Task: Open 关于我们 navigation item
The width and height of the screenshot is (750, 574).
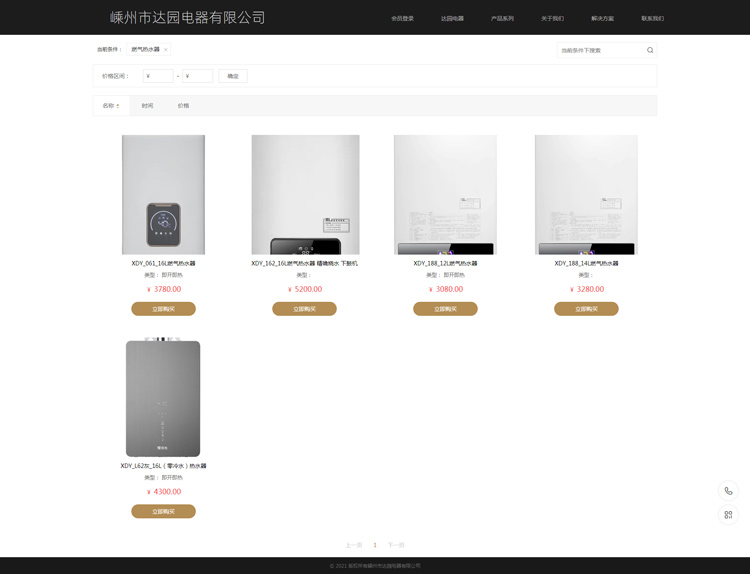Action: (x=552, y=19)
